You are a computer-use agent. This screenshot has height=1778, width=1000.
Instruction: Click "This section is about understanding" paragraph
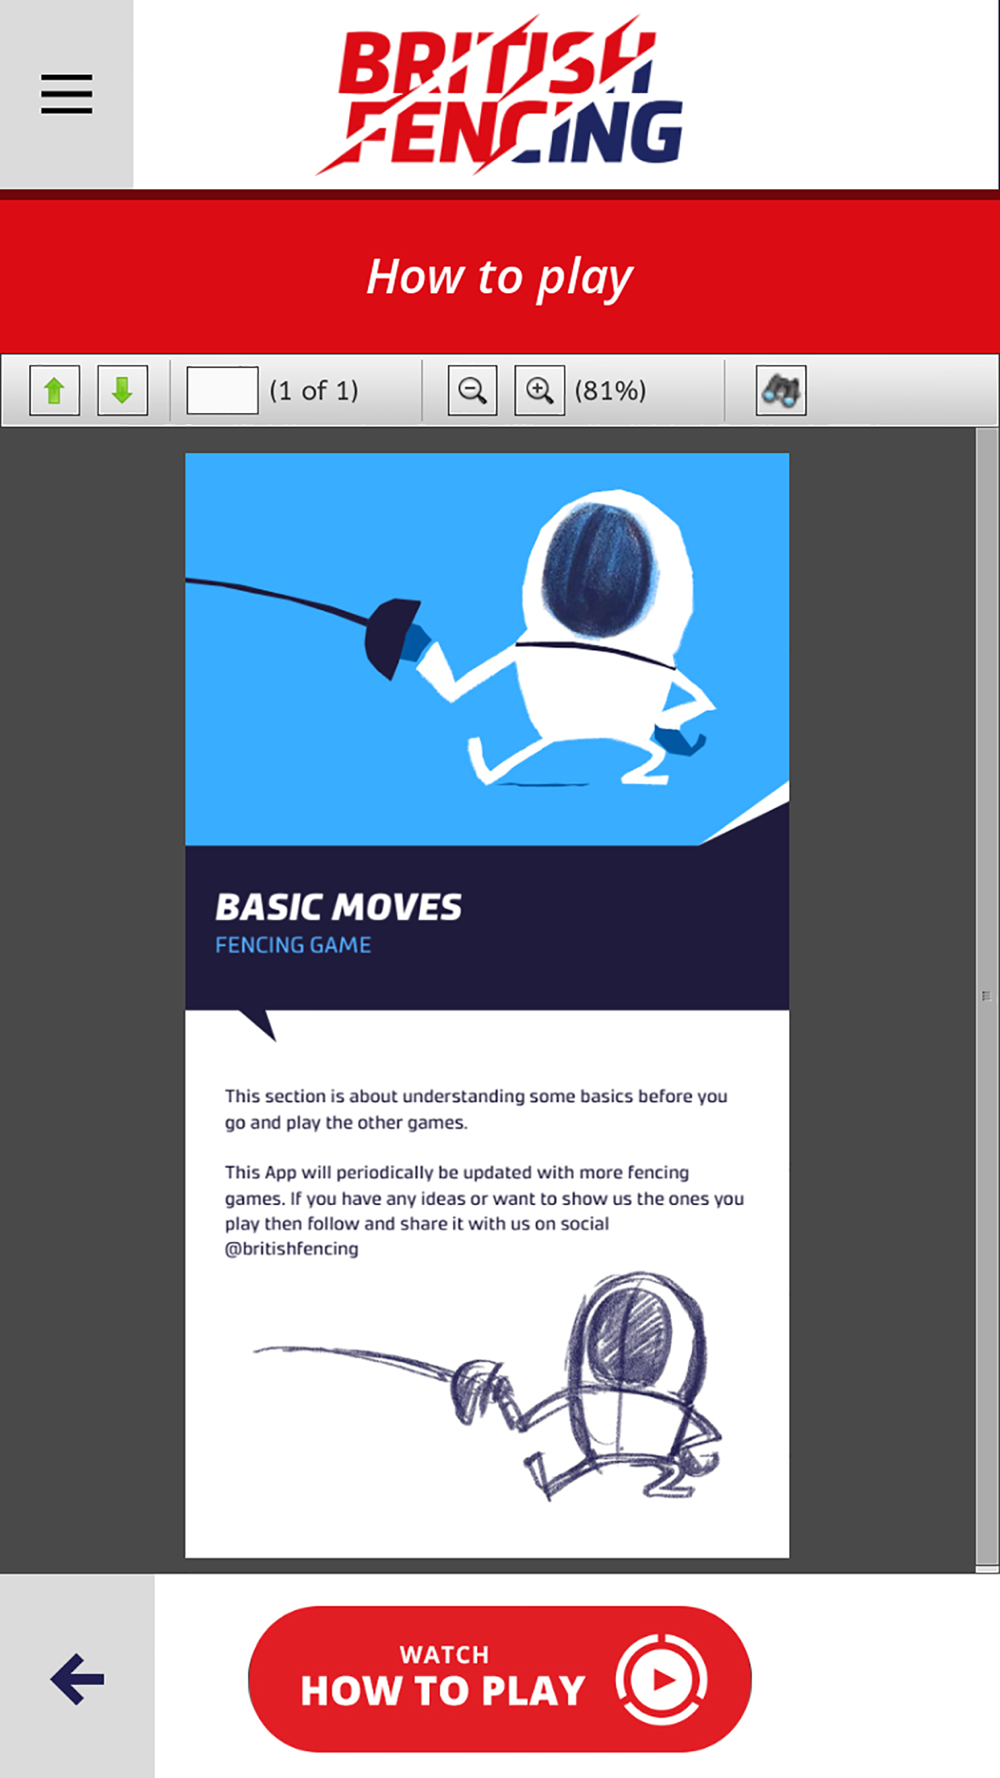coord(476,1109)
